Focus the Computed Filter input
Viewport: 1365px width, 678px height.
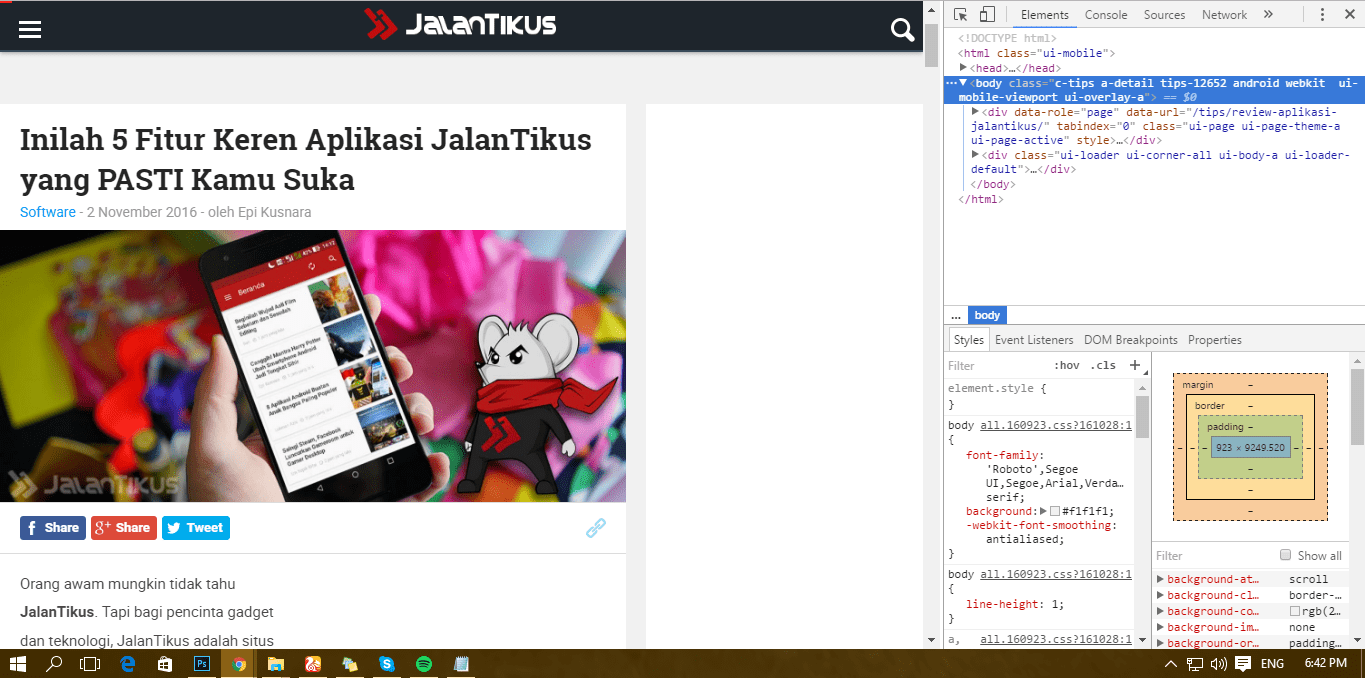[1215, 555]
